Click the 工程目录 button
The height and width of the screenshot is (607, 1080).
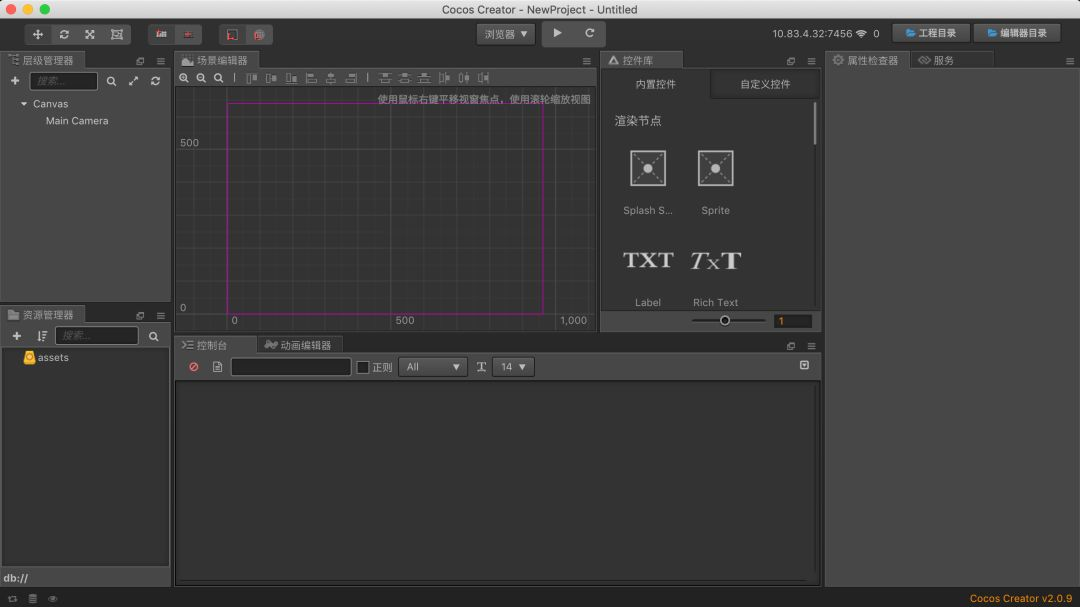coord(930,33)
